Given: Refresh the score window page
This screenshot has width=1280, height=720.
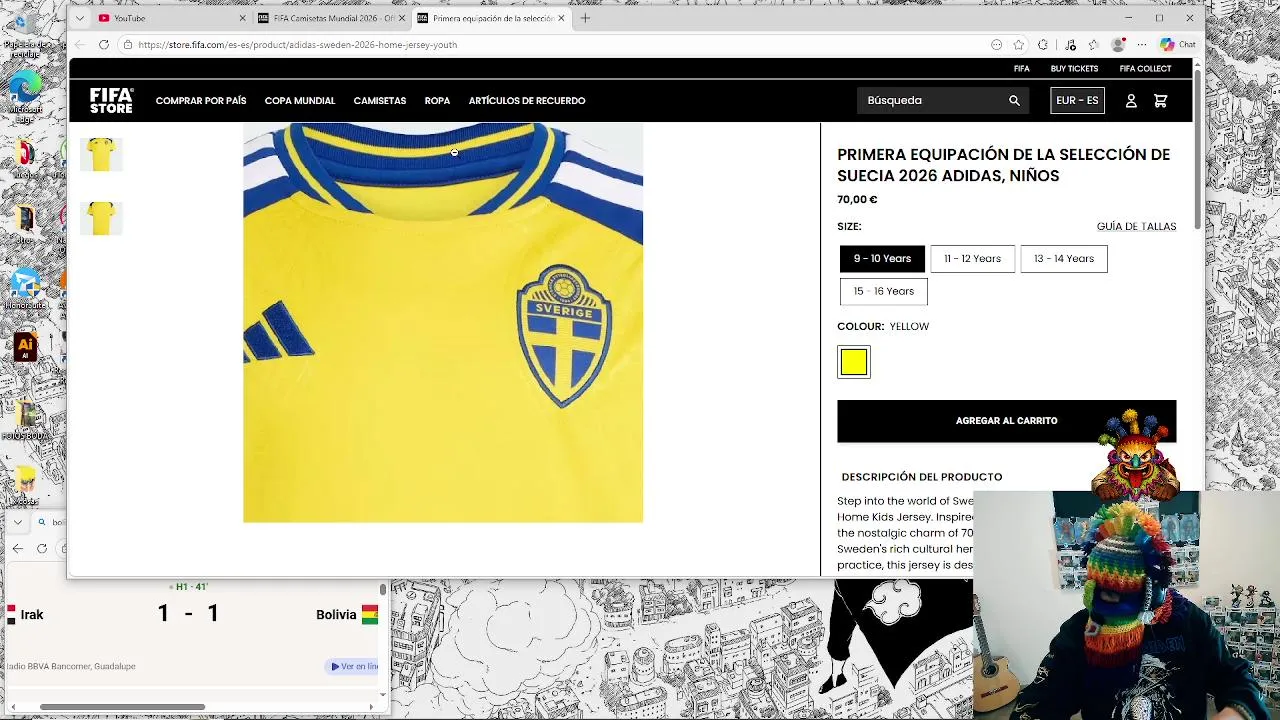Looking at the screenshot, I should click(41, 548).
